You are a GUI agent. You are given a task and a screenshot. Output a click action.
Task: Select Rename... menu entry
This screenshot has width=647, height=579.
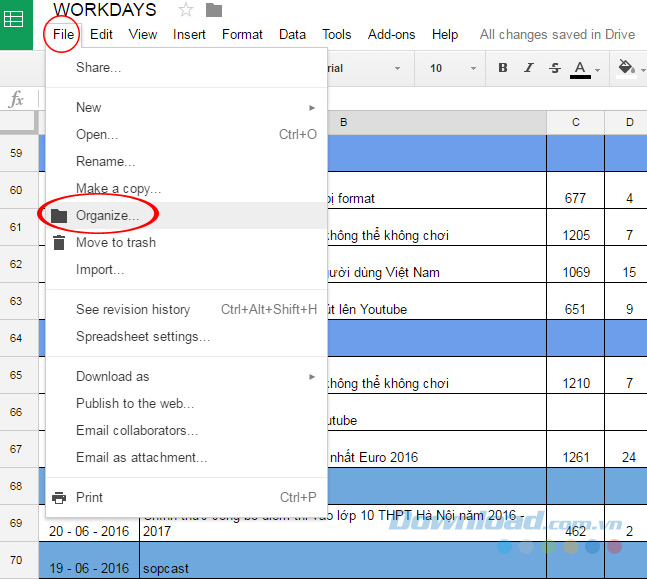pos(187,161)
